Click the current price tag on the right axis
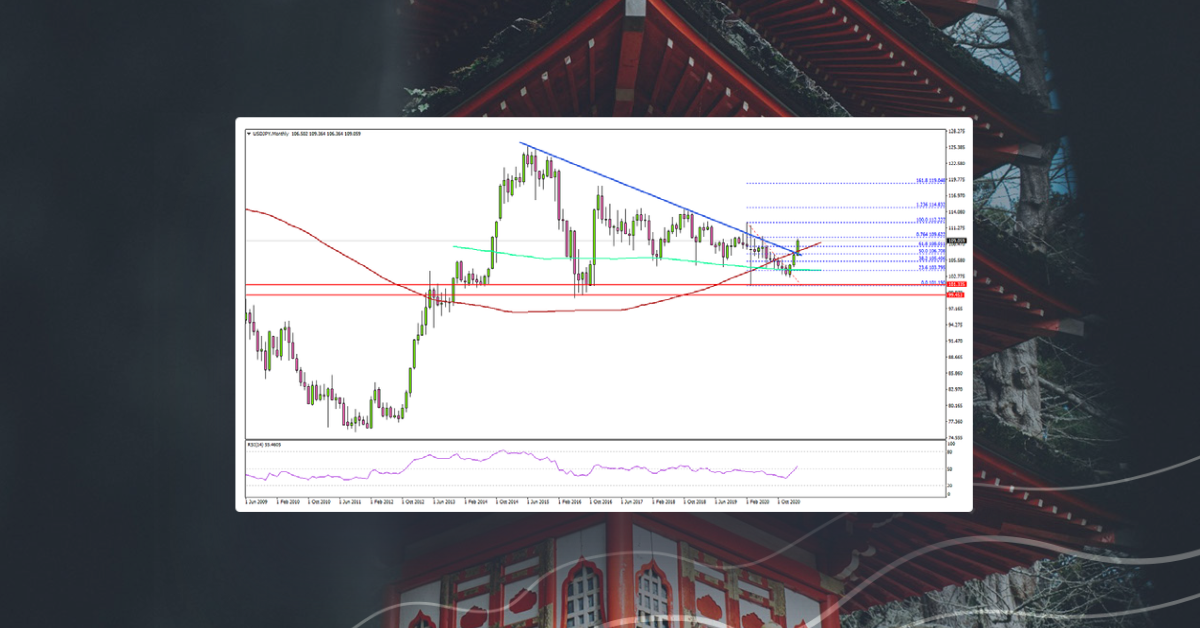 950,240
